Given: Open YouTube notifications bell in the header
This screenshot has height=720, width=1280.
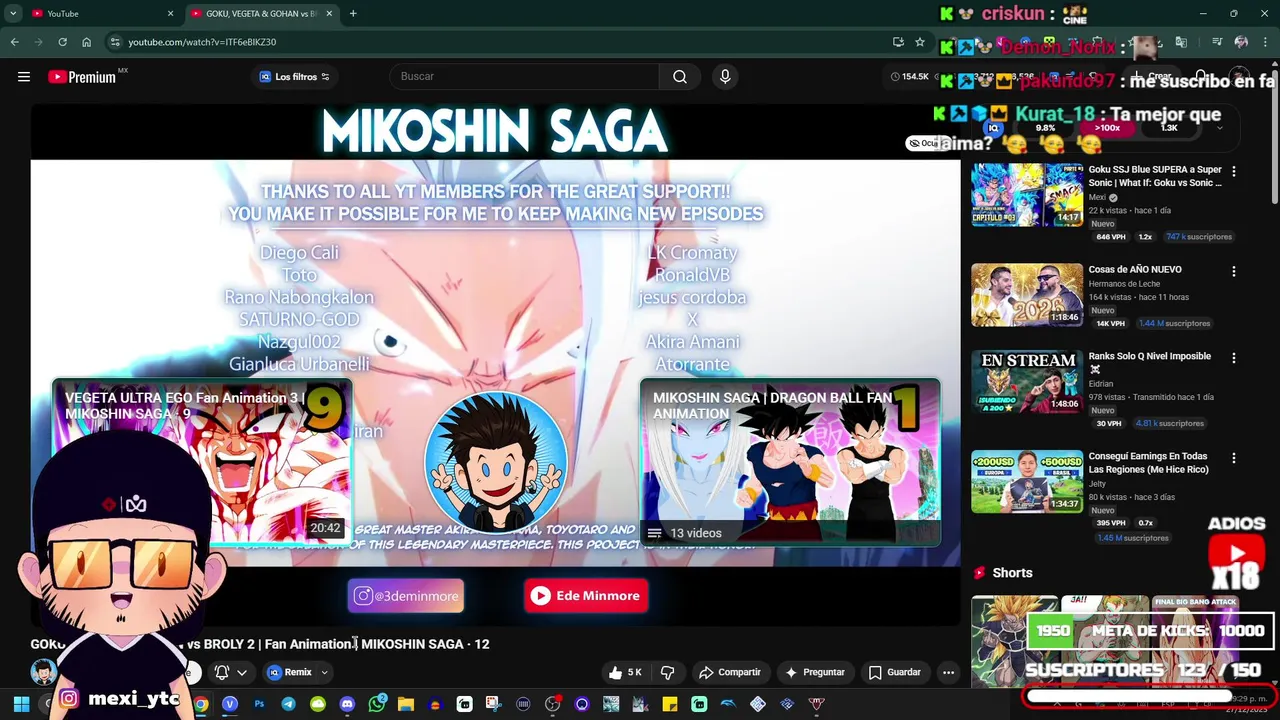Looking at the screenshot, I should (1201, 77).
